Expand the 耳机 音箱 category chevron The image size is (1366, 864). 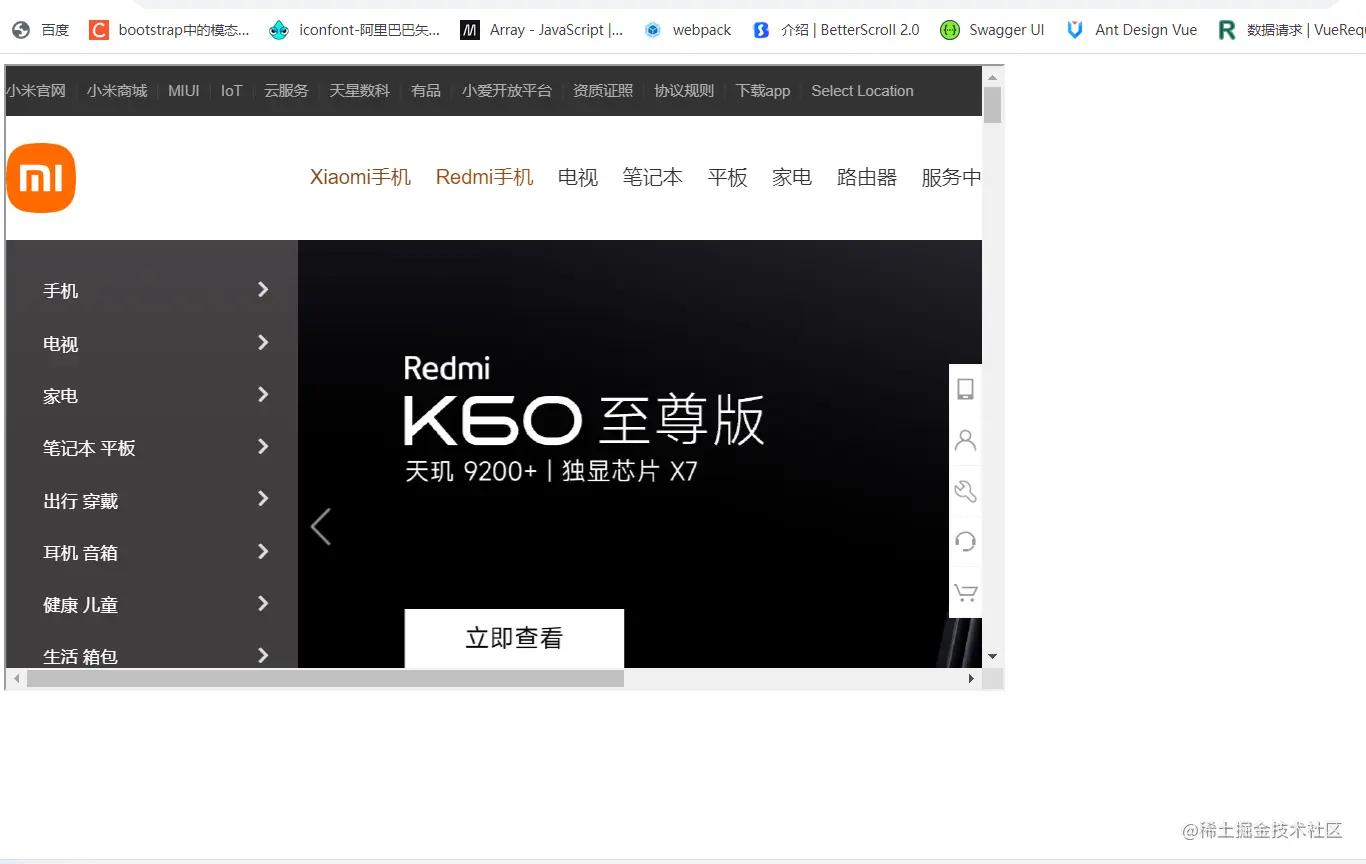(x=263, y=551)
